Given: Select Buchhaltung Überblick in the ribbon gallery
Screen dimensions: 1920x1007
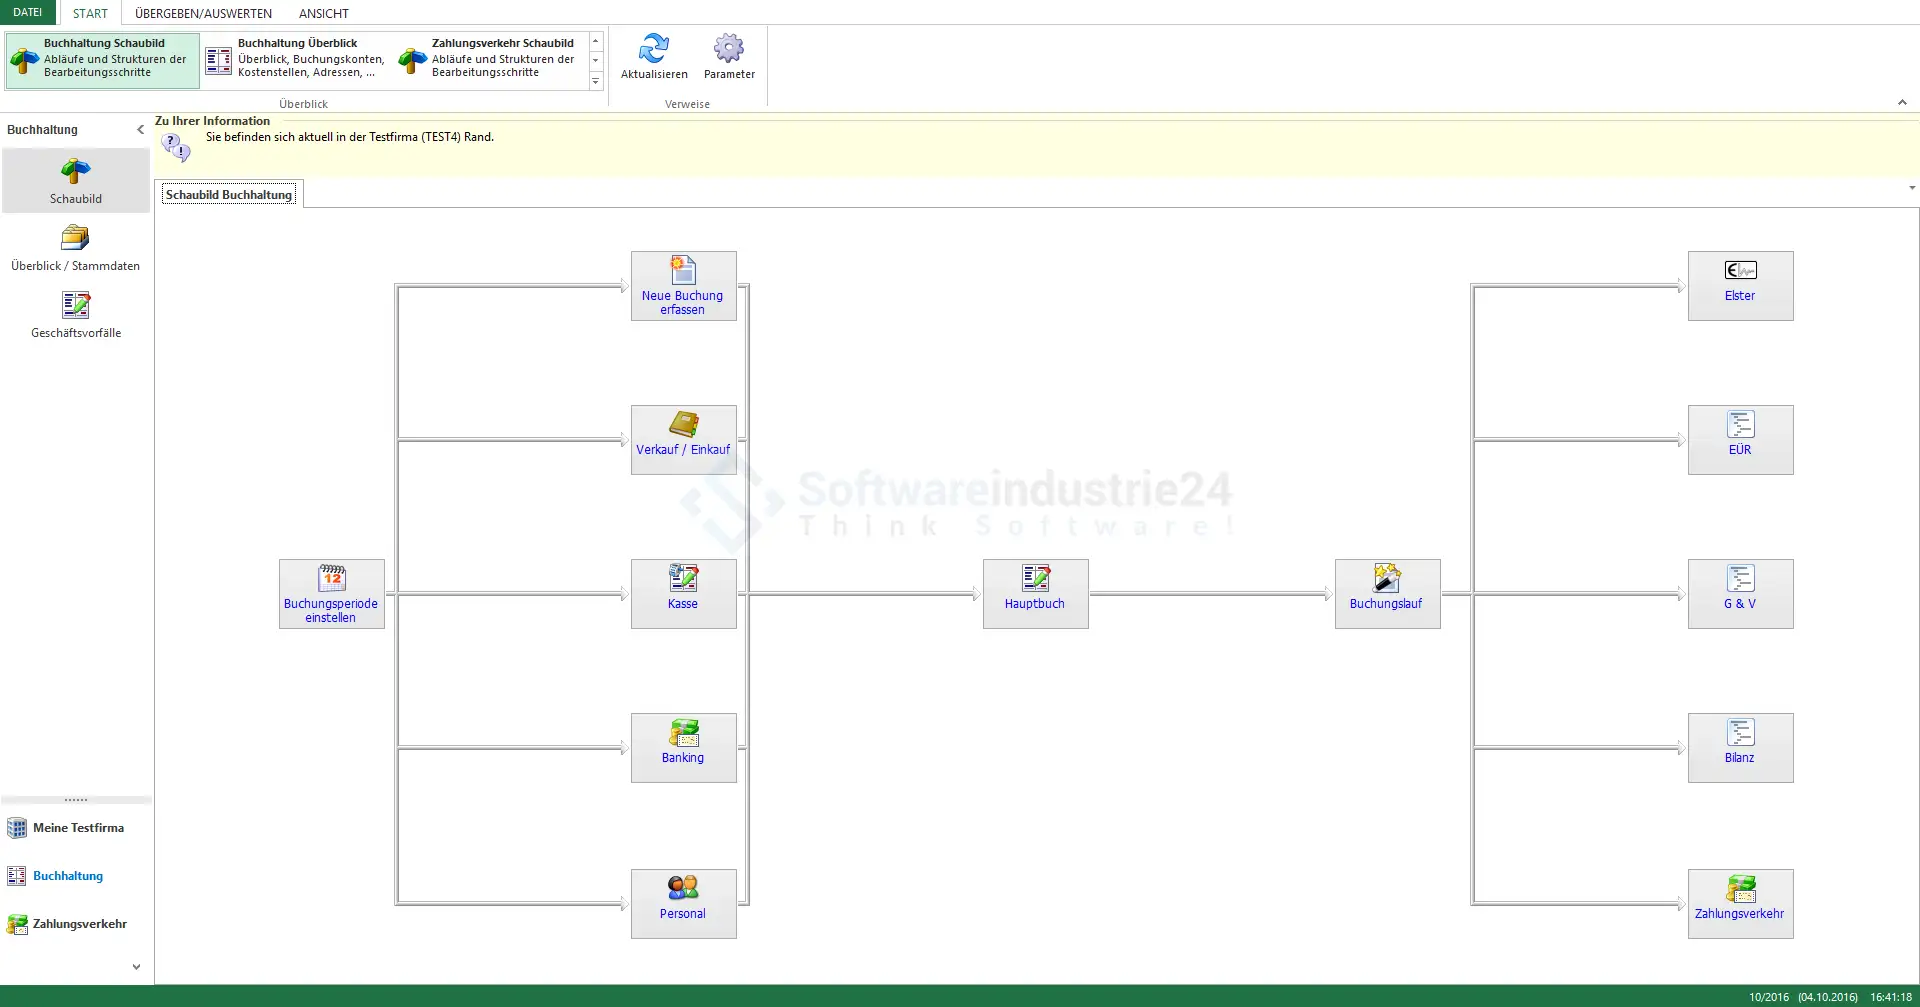Looking at the screenshot, I should [297, 58].
